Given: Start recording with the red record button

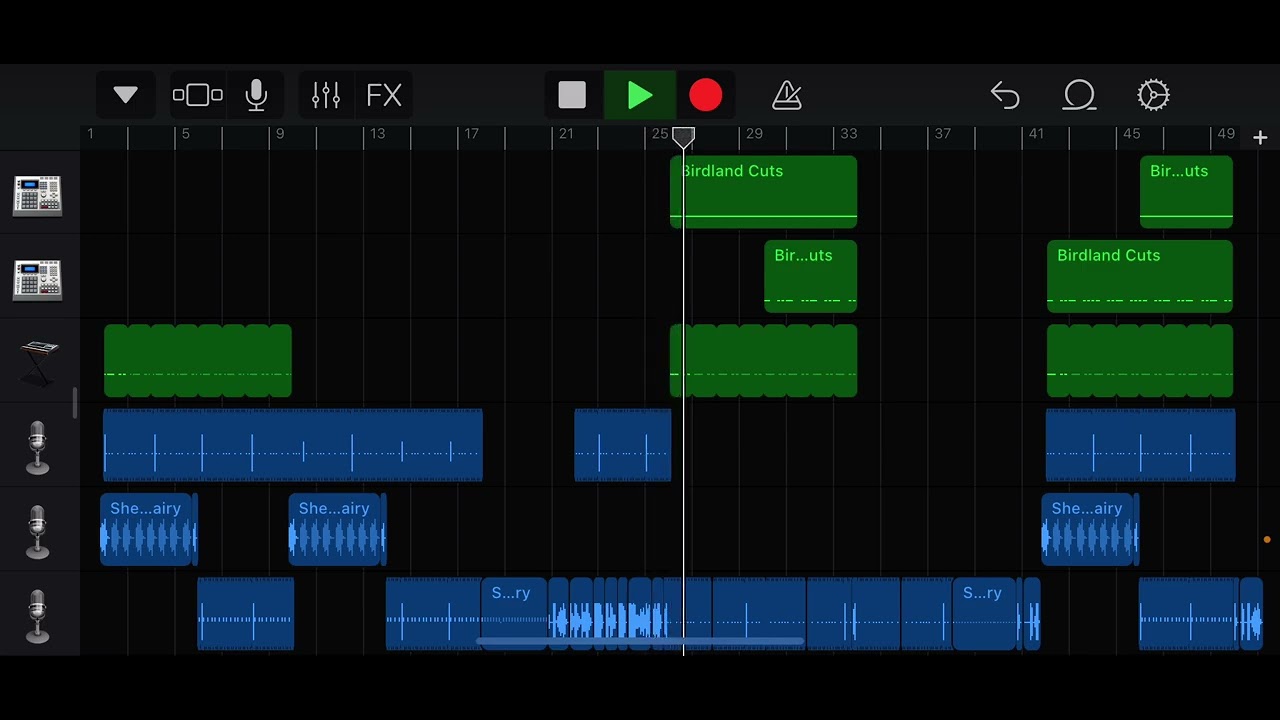Looking at the screenshot, I should [x=705, y=95].
